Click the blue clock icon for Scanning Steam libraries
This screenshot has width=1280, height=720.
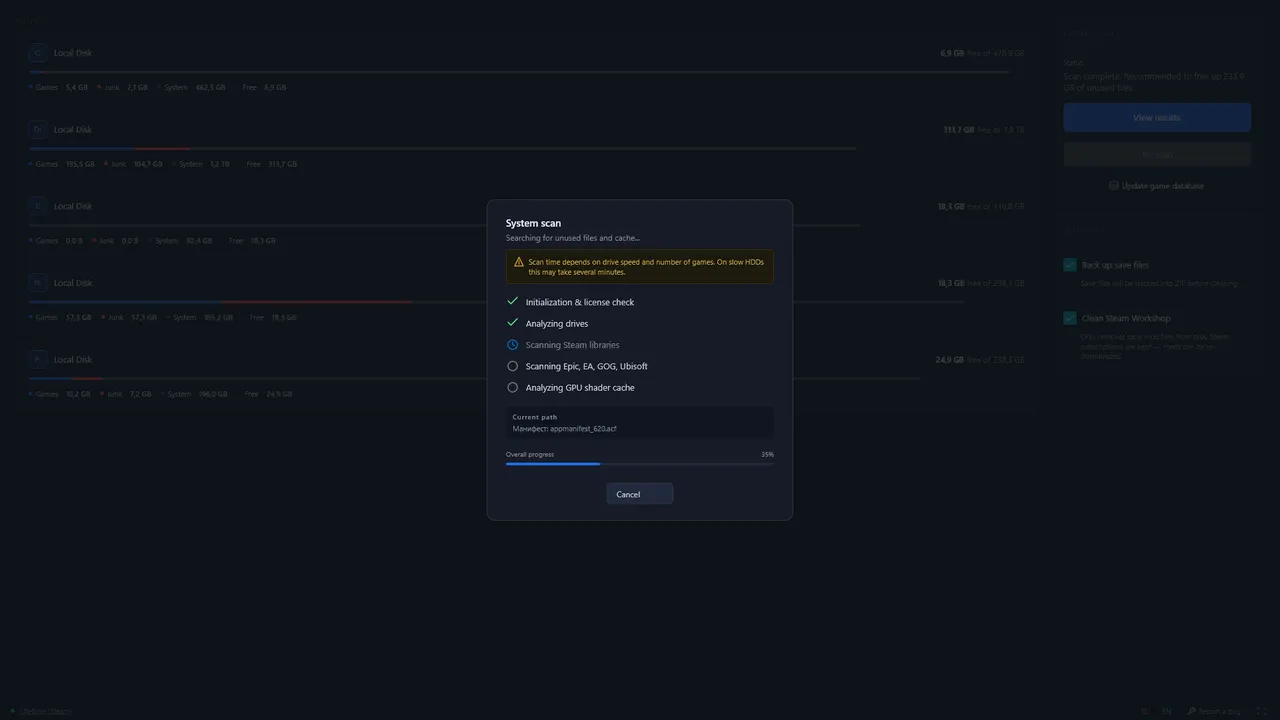coord(512,344)
